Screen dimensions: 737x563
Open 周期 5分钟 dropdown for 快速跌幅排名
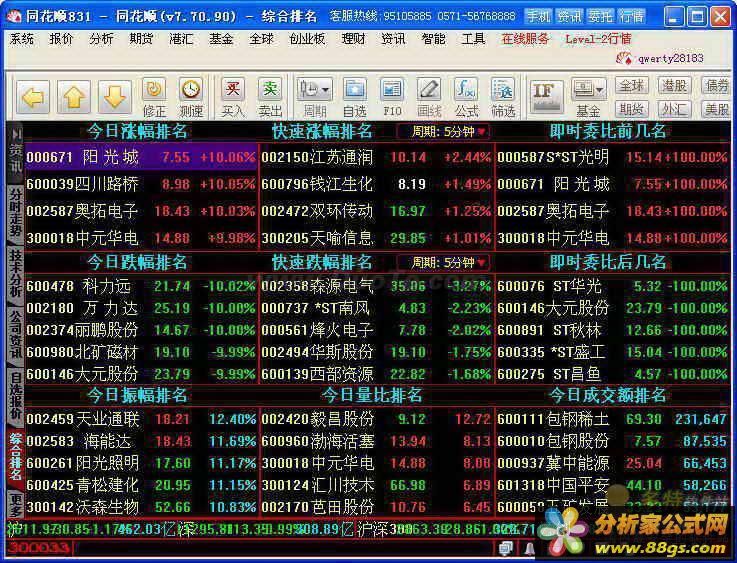click(x=443, y=262)
